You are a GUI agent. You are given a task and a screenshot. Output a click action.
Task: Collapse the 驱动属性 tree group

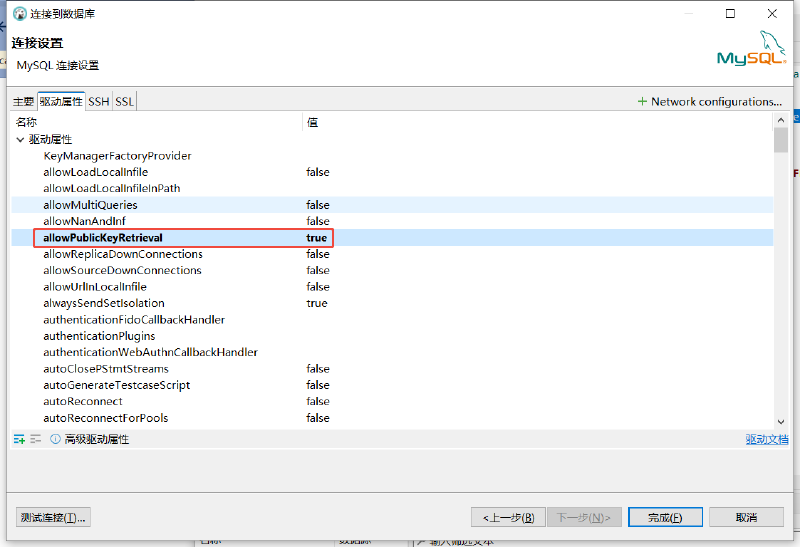coord(20,140)
